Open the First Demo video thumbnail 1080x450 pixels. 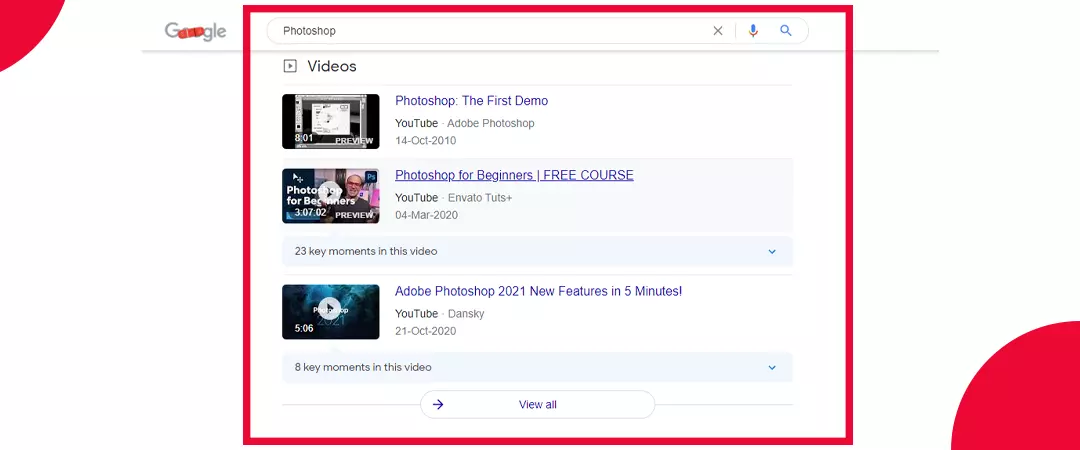(331, 121)
